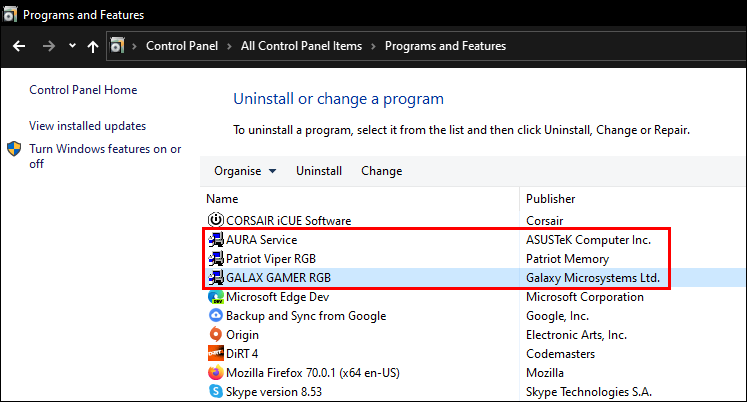Sort by Name column header

pos(222,199)
